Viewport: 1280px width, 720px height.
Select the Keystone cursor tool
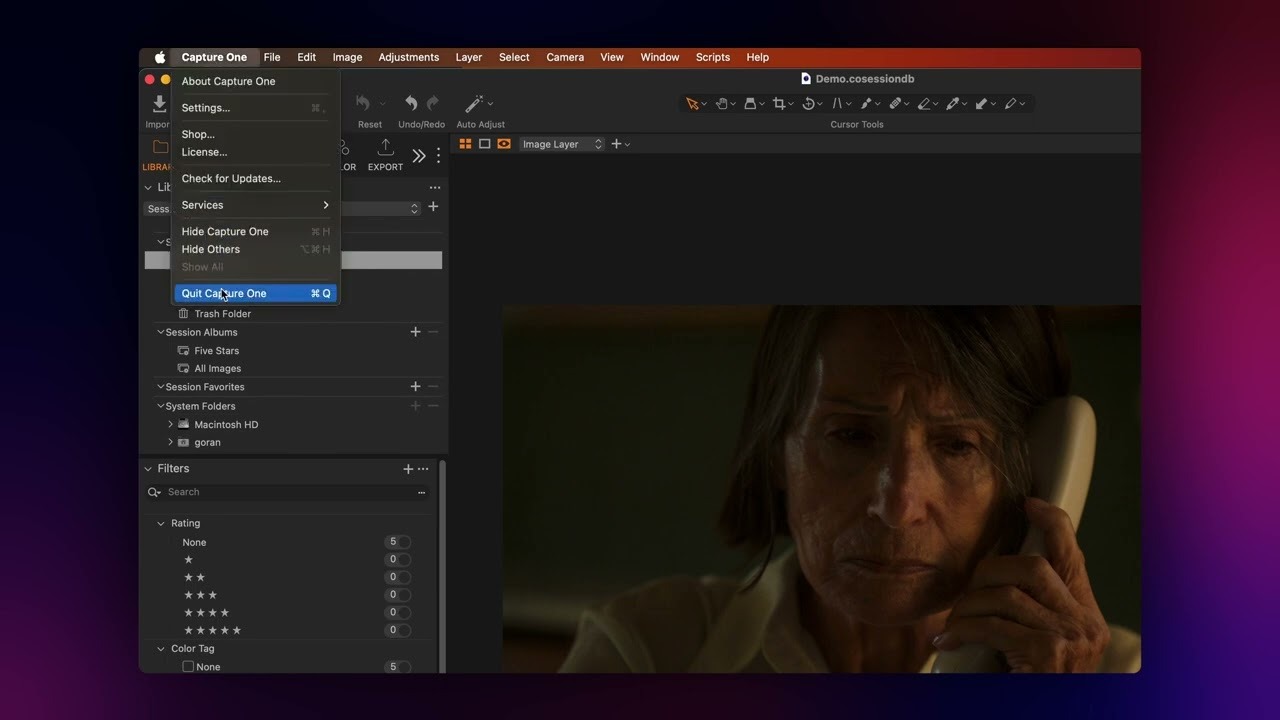point(837,103)
